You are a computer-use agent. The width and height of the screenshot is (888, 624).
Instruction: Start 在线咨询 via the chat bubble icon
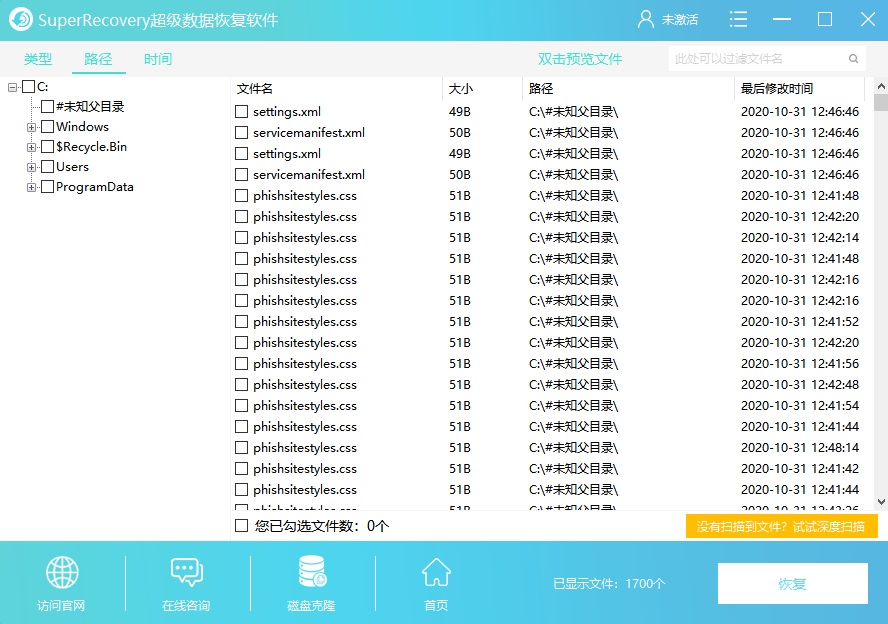(x=186, y=572)
